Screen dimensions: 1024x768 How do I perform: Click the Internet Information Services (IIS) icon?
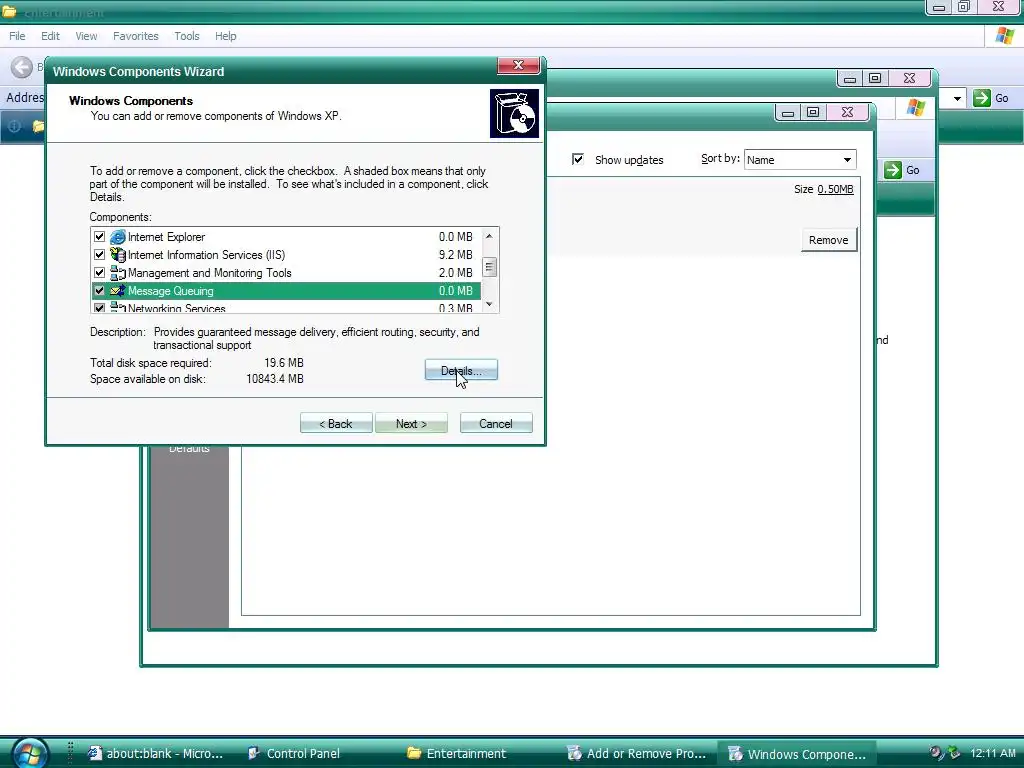click(x=118, y=255)
